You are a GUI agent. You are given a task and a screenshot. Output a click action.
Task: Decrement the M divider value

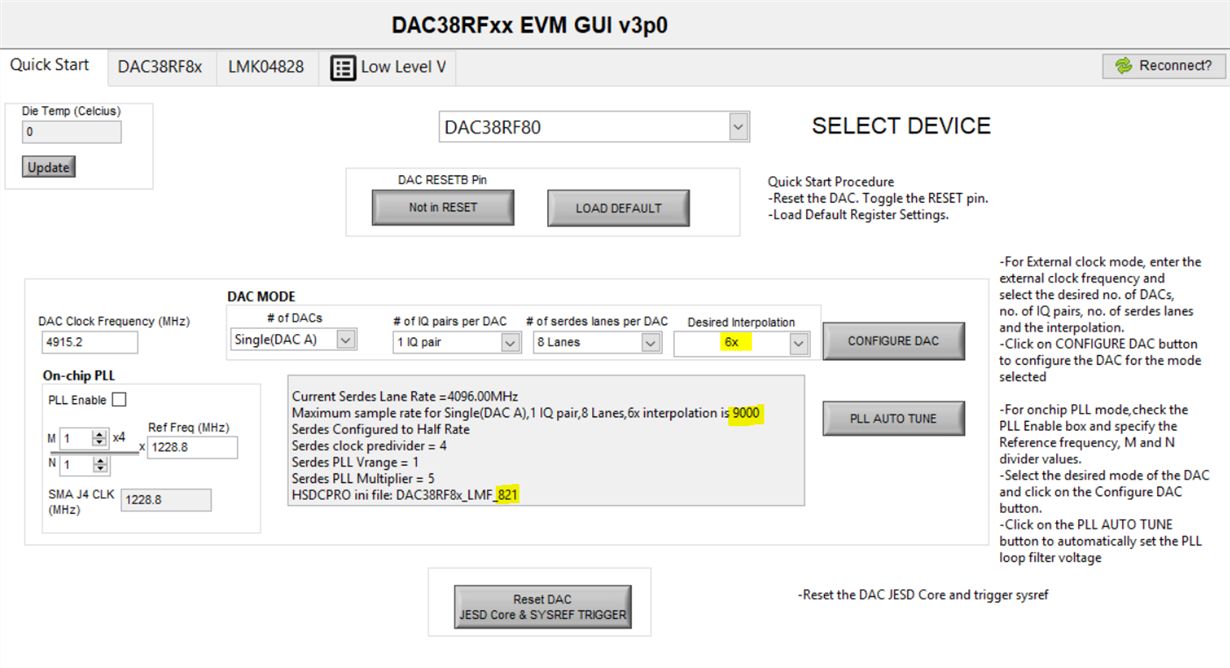pos(99,442)
